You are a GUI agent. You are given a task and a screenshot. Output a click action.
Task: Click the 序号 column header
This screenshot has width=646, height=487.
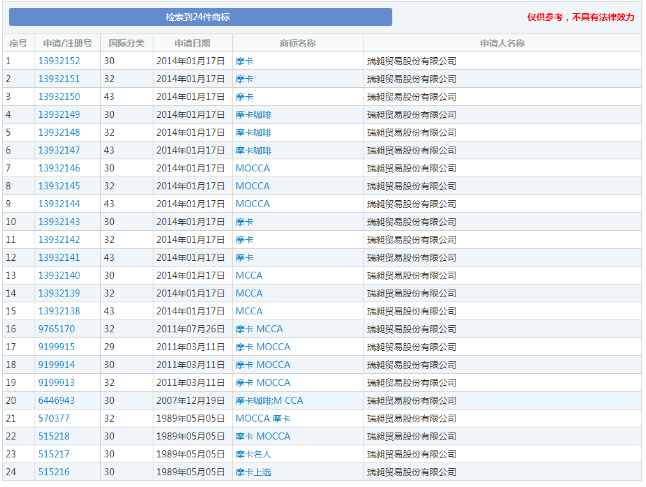point(18,43)
